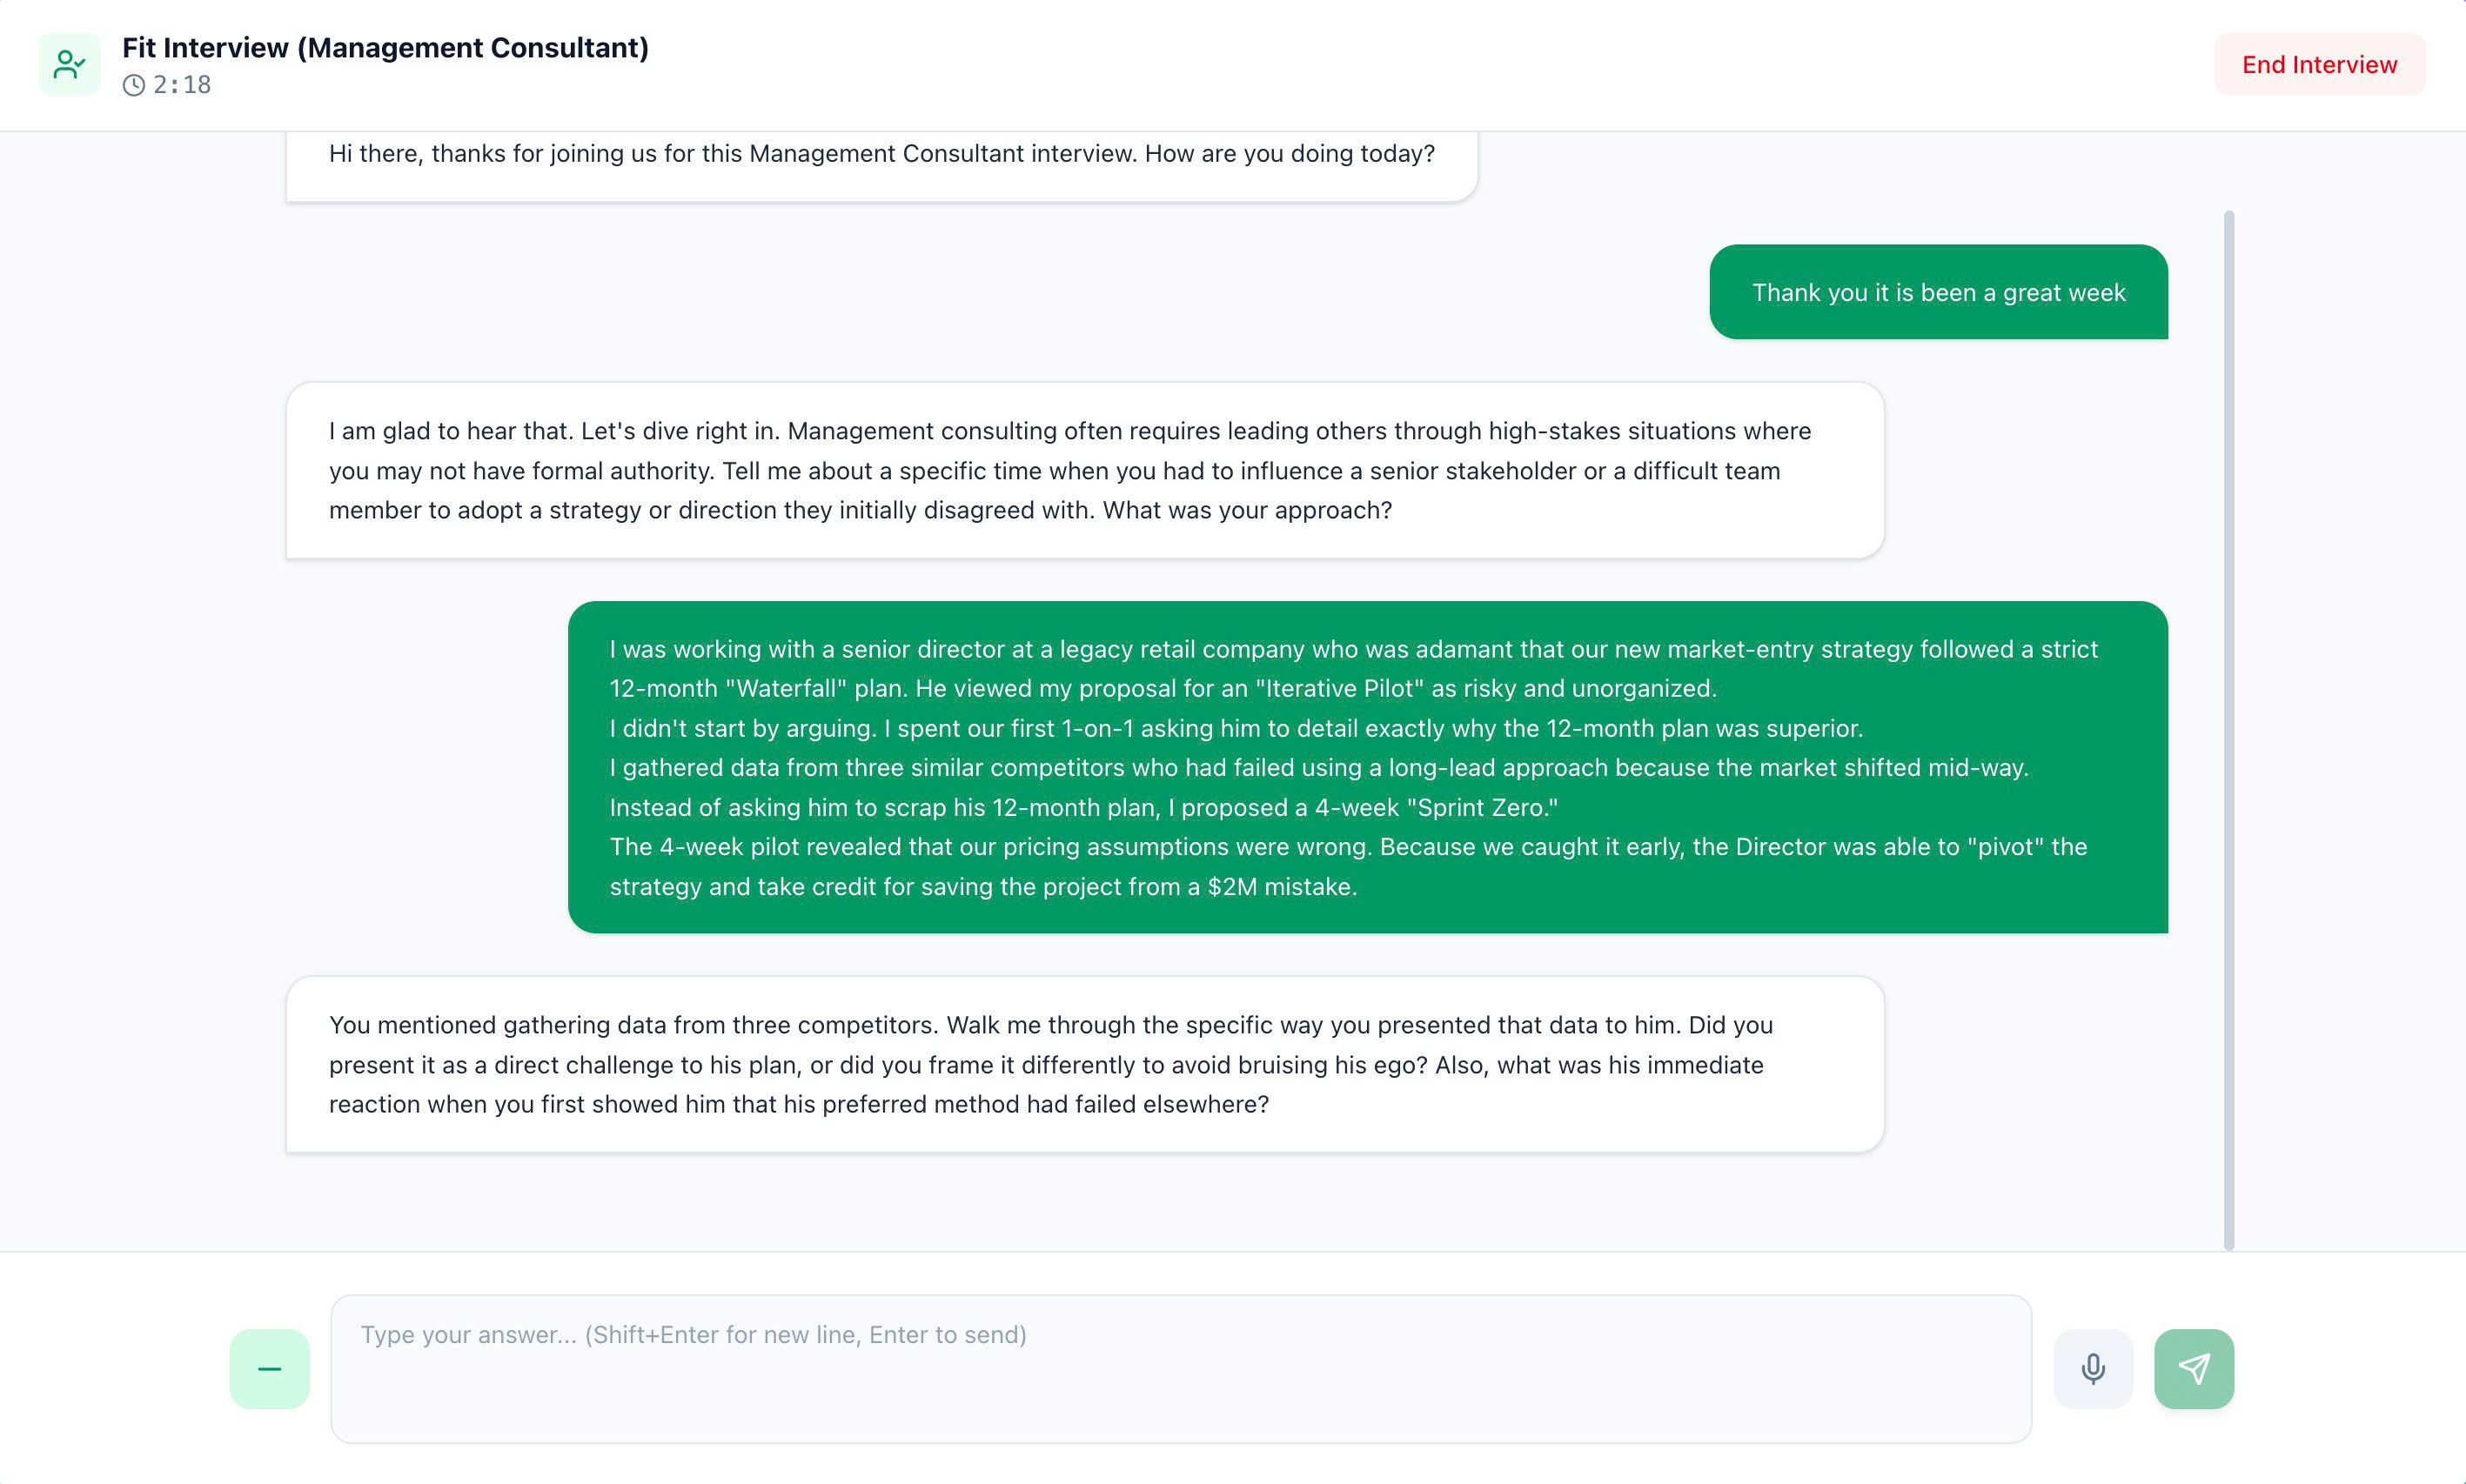
Task: Click the 'What was your approach?' question text
Action: pyautogui.click(x=1247, y=510)
